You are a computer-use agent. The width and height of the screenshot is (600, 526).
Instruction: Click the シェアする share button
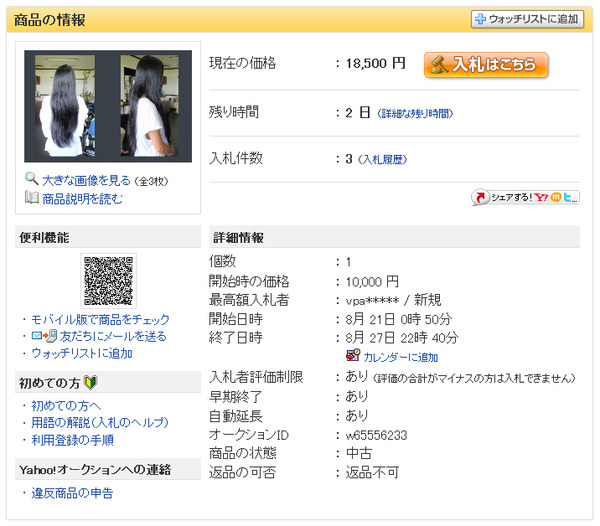(x=525, y=197)
